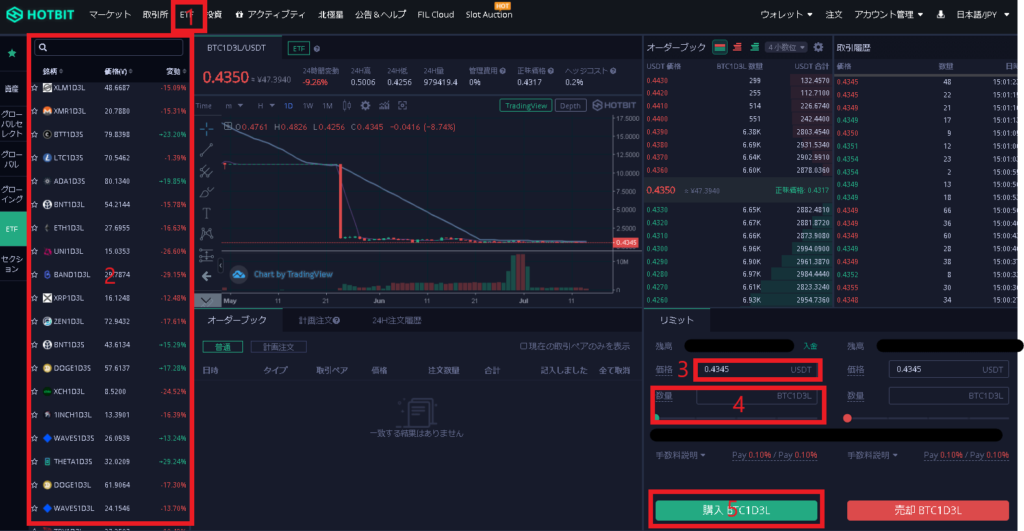
Task: Select the trend line drawing tool
Action: (206, 150)
